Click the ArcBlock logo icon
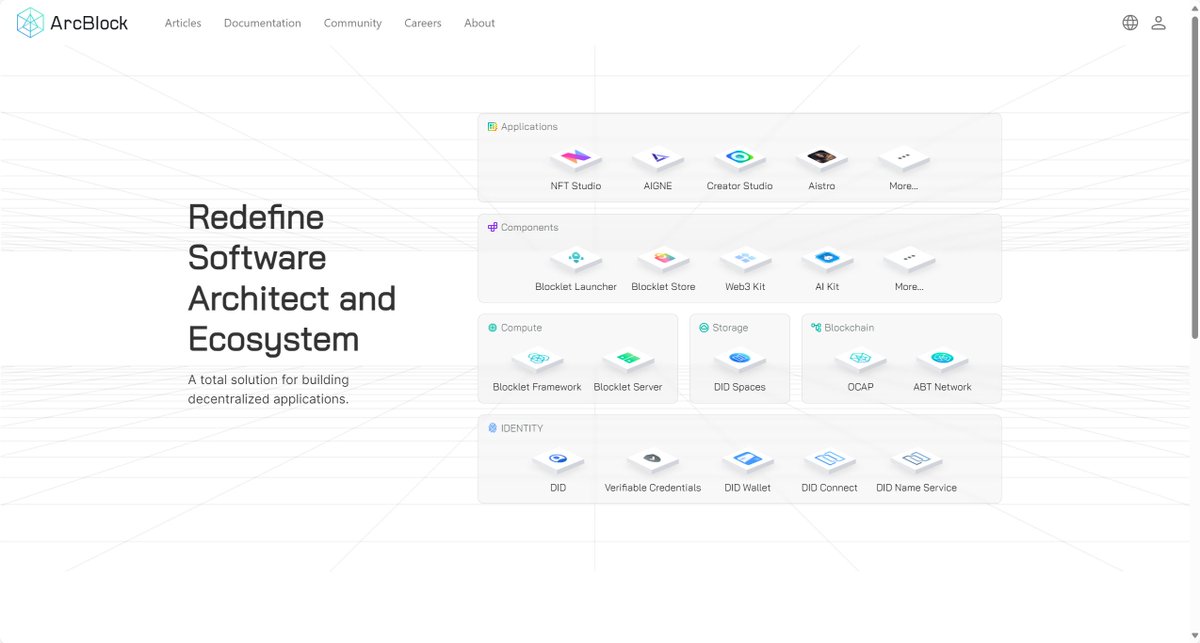The width and height of the screenshot is (1200, 643). coord(31,23)
